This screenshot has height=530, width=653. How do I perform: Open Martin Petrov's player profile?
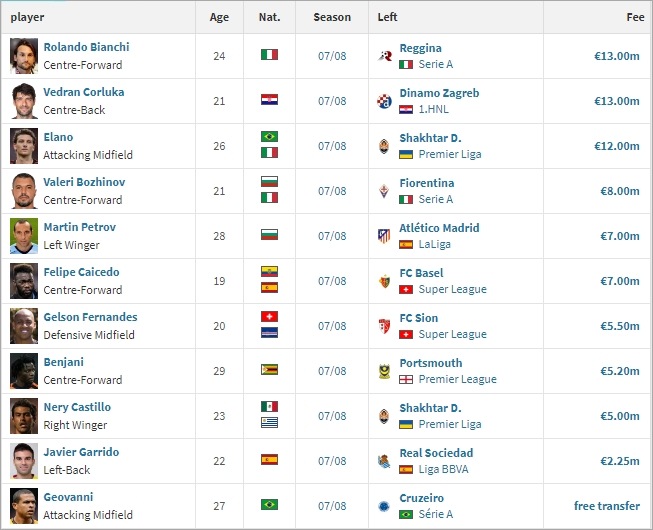click(x=80, y=227)
